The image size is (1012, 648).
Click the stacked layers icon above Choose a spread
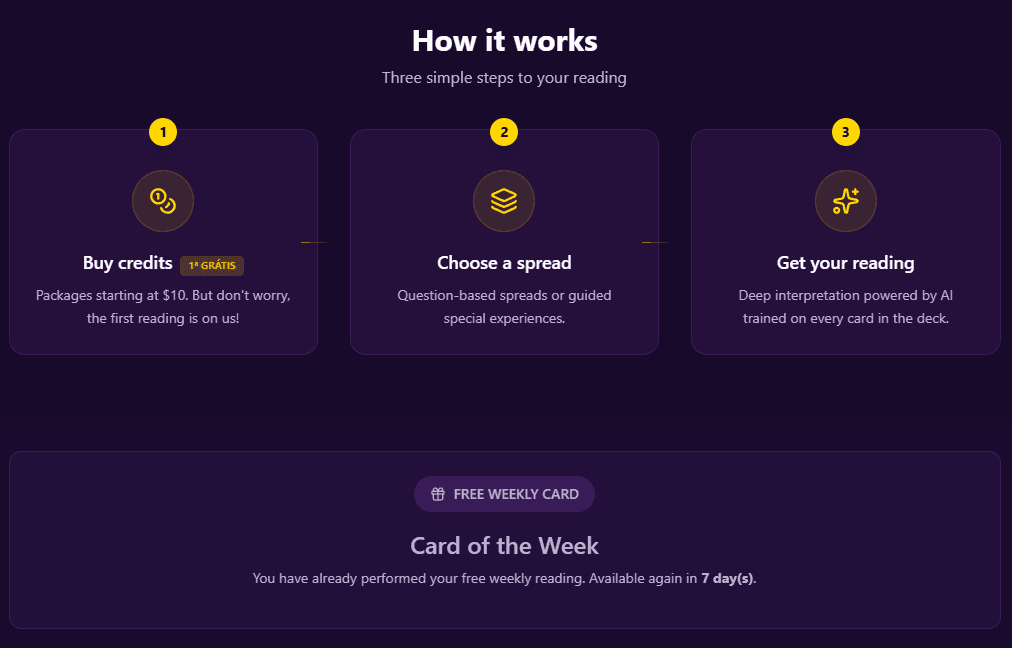(x=504, y=201)
